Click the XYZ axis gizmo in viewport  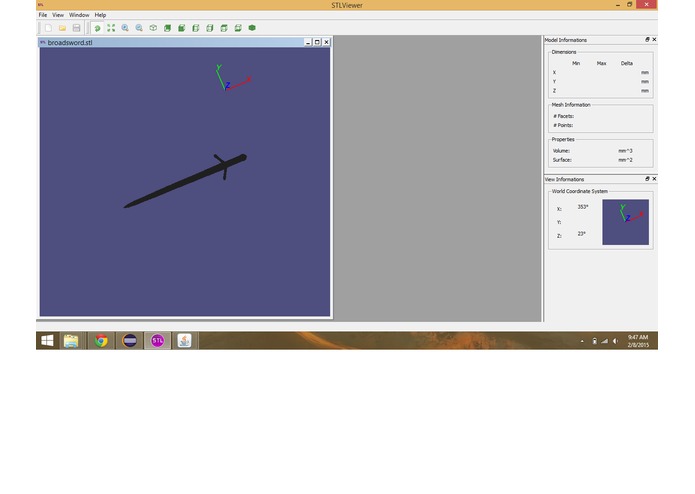coord(233,78)
